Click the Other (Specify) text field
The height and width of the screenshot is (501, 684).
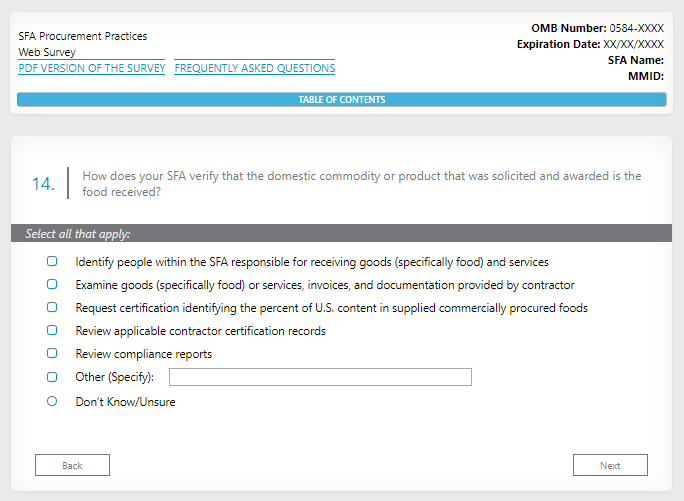(x=320, y=377)
